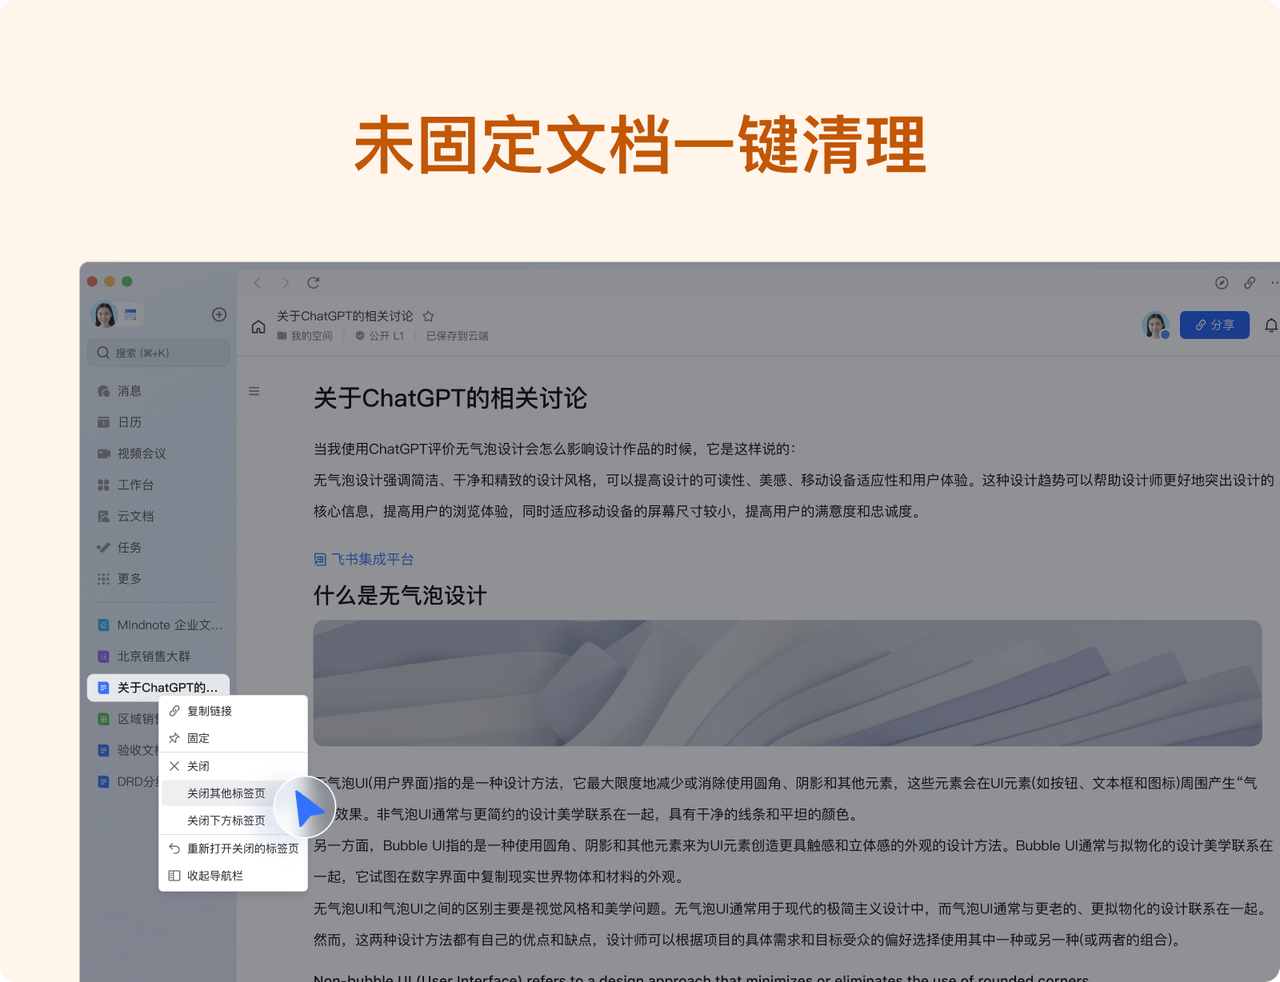Open the 我的空间 breadcrumb
Viewport: 1280px width, 982px height.
coord(305,336)
